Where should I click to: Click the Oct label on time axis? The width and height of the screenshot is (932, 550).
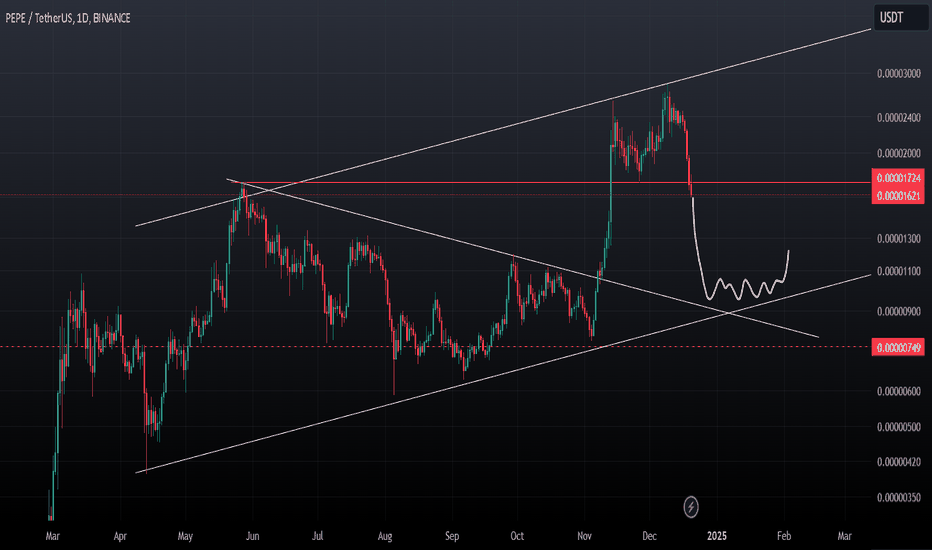(517, 536)
